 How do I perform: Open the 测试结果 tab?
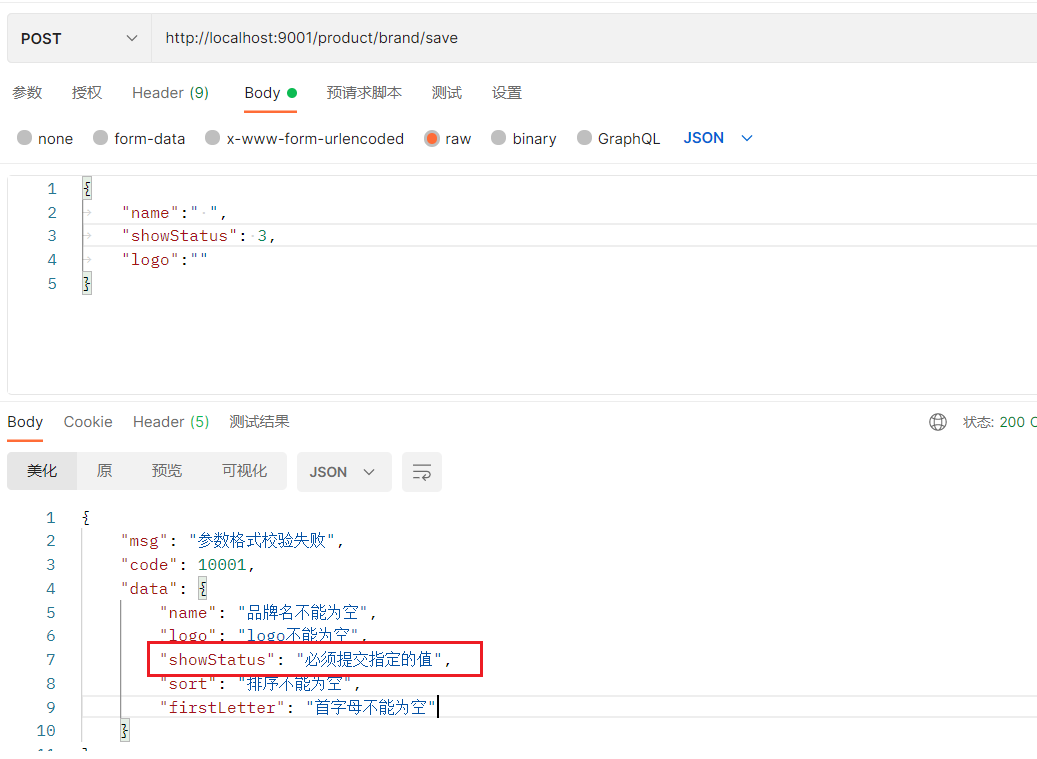click(259, 422)
